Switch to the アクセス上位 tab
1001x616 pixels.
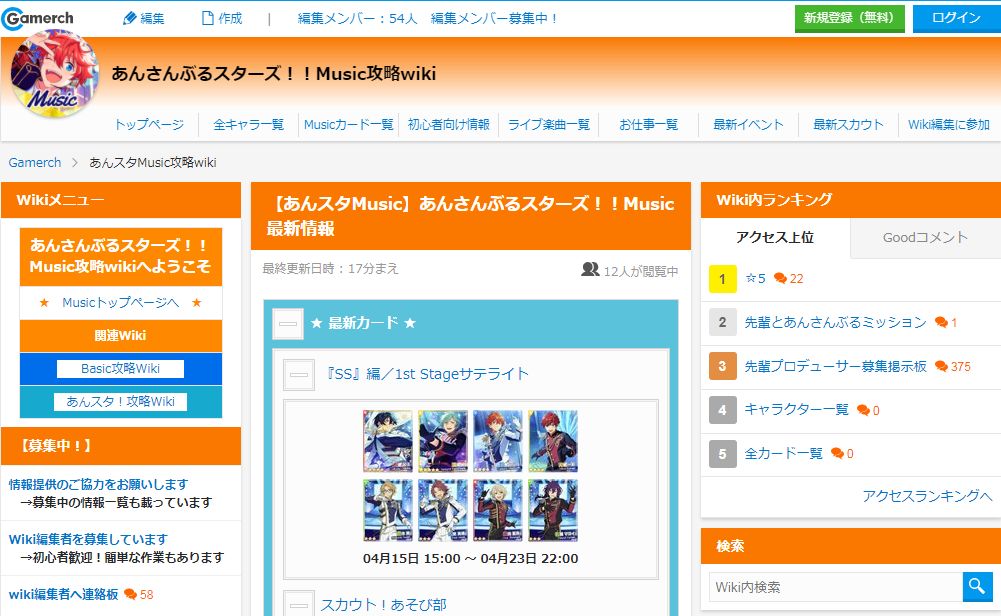point(775,237)
